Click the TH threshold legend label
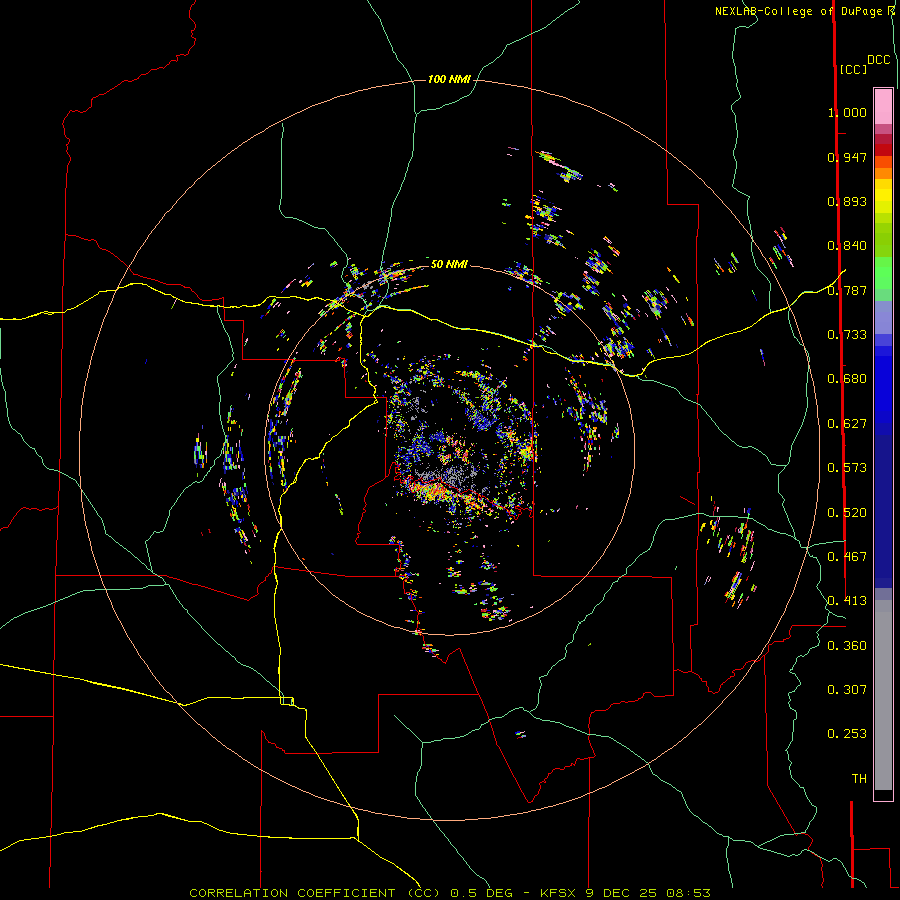 click(859, 779)
